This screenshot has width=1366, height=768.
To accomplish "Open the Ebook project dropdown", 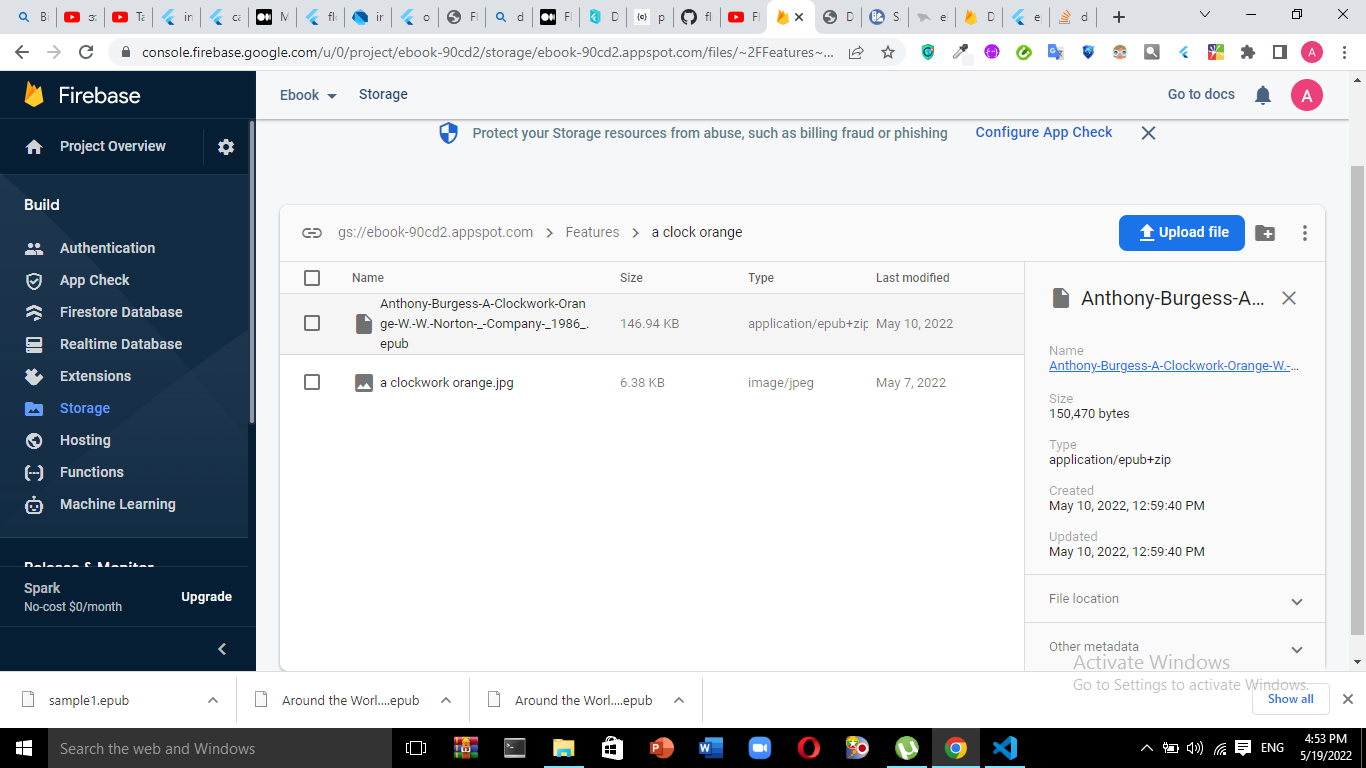I will coord(308,95).
